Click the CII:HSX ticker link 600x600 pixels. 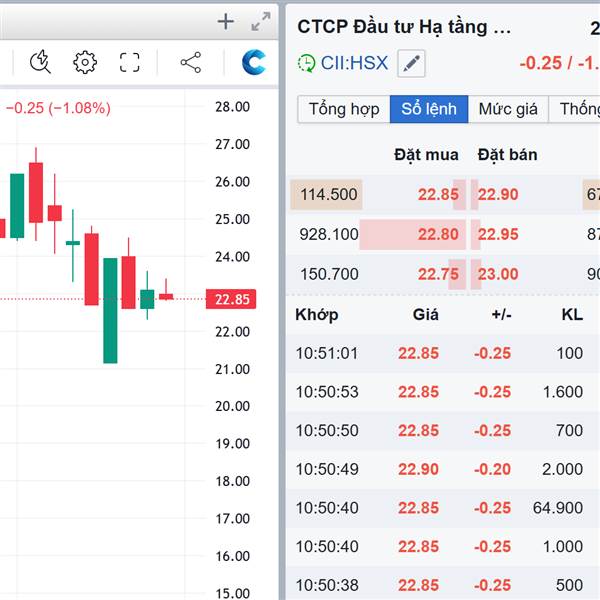coord(354,63)
